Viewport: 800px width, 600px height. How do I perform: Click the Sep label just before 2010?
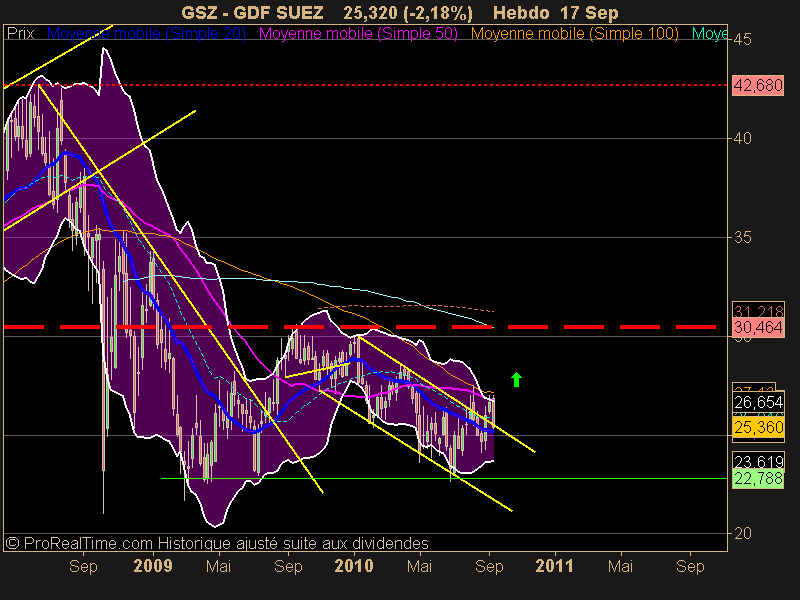click(288, 566)
